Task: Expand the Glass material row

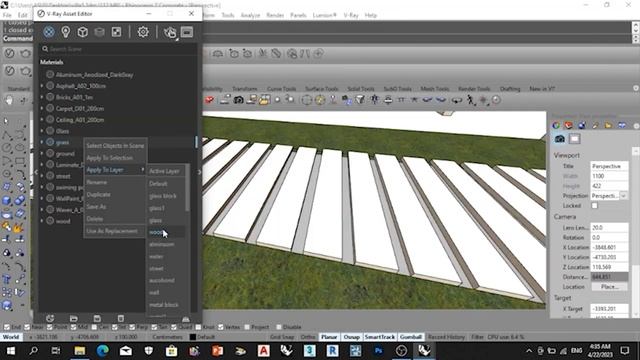Action: 42,131
